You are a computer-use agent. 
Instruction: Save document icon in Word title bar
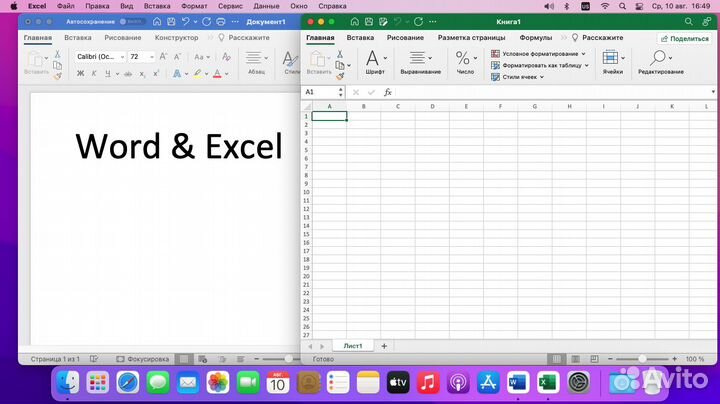pyautogui.click(x=171, y=22)
